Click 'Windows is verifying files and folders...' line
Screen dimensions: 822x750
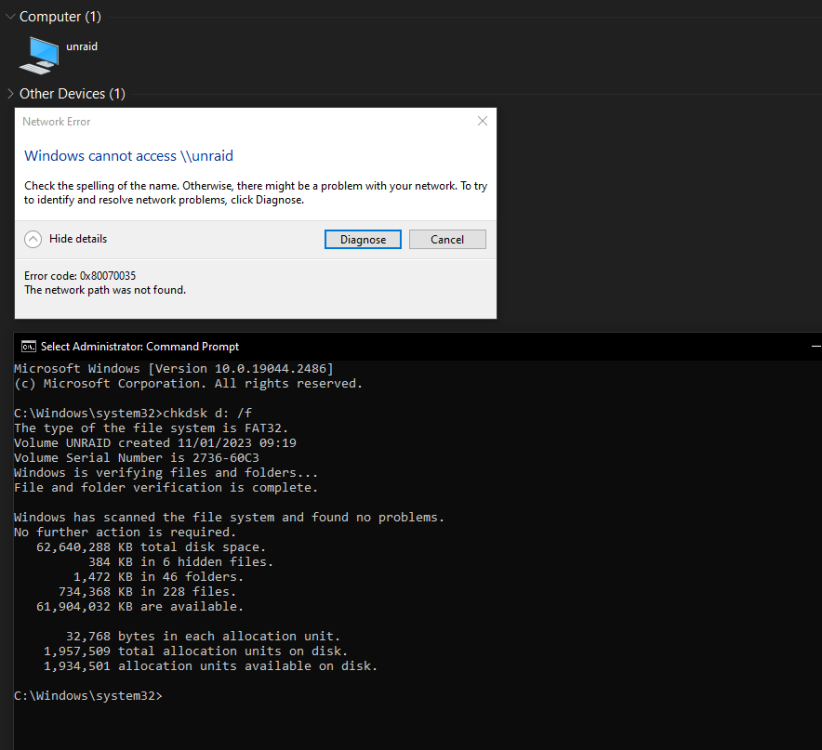tap(166, 472)
